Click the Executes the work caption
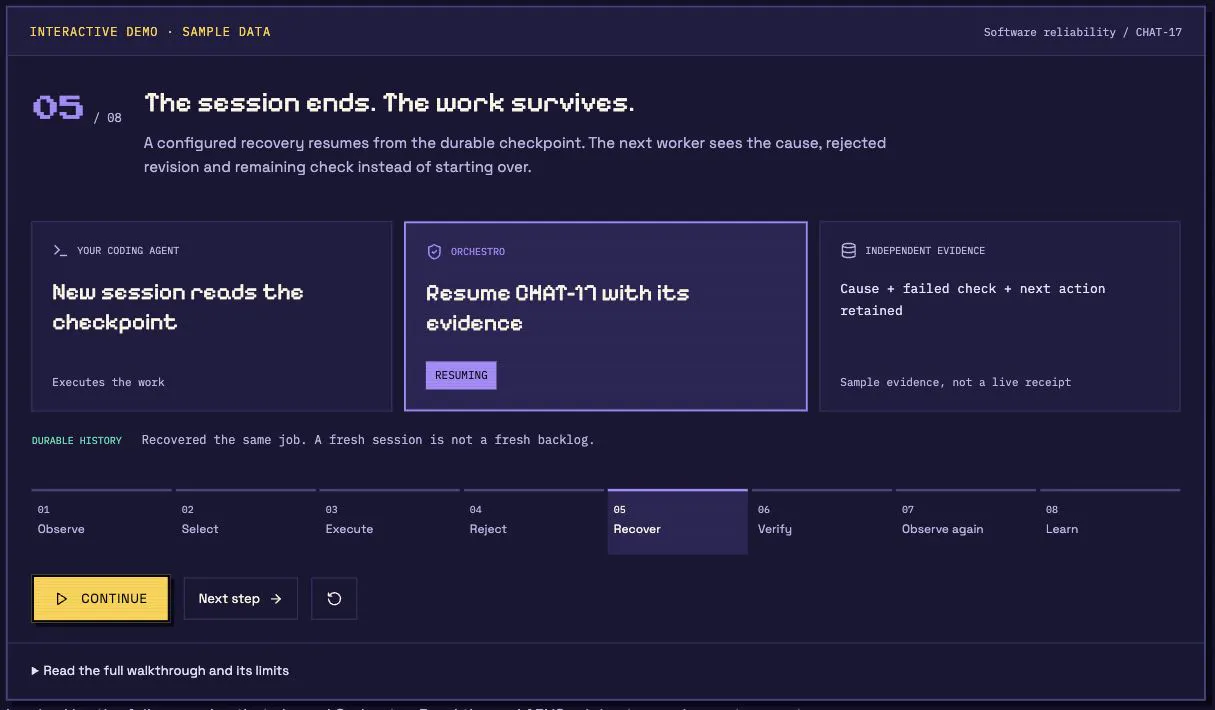Viewport: 1215px width, 710px height. (x=108, y=382)
